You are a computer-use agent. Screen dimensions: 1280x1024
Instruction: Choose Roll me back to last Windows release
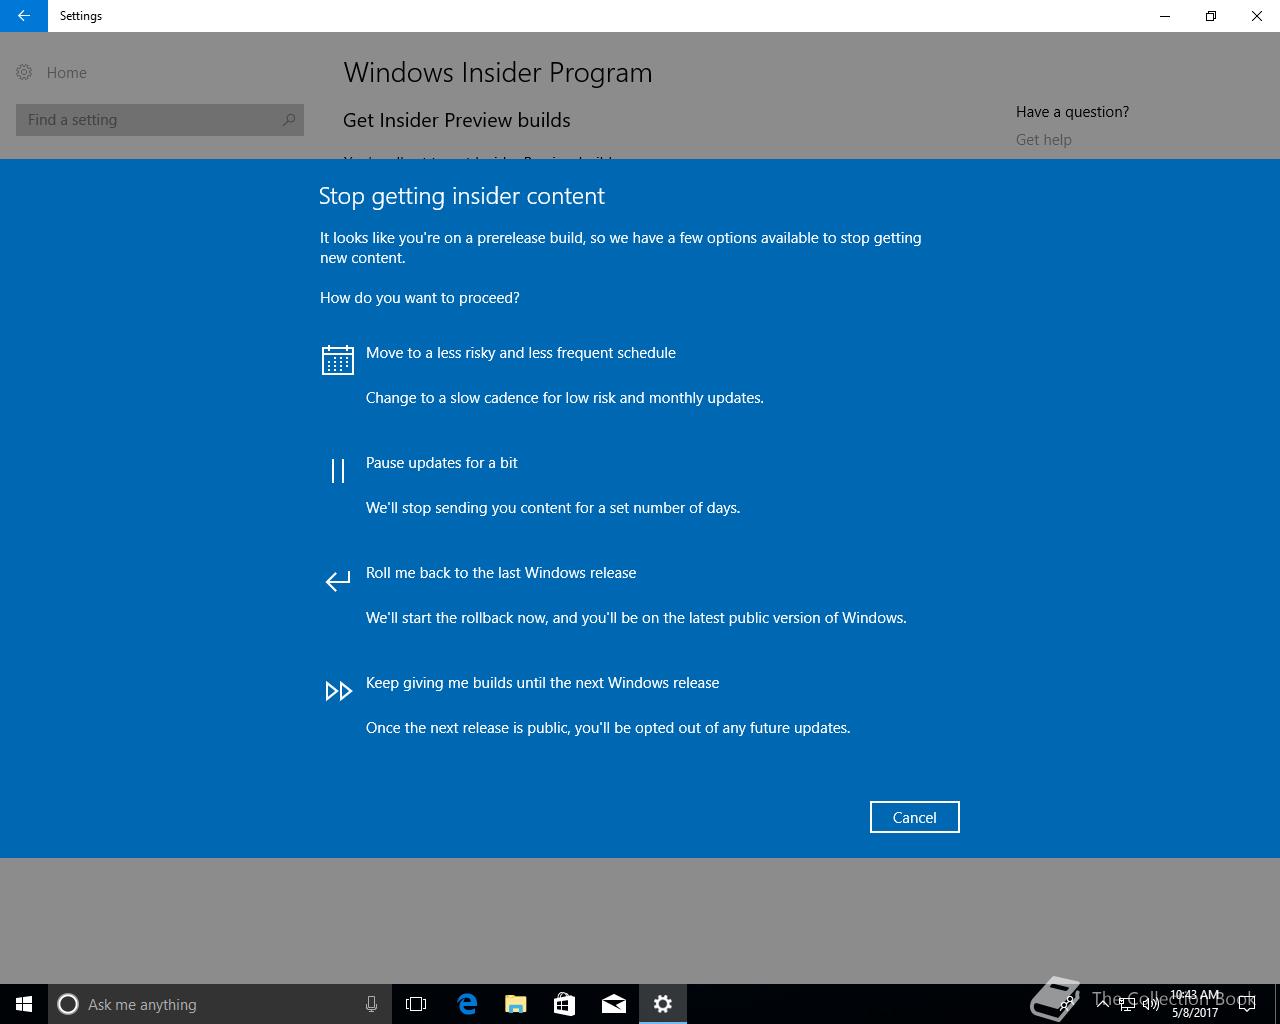(x=501, y=573)
